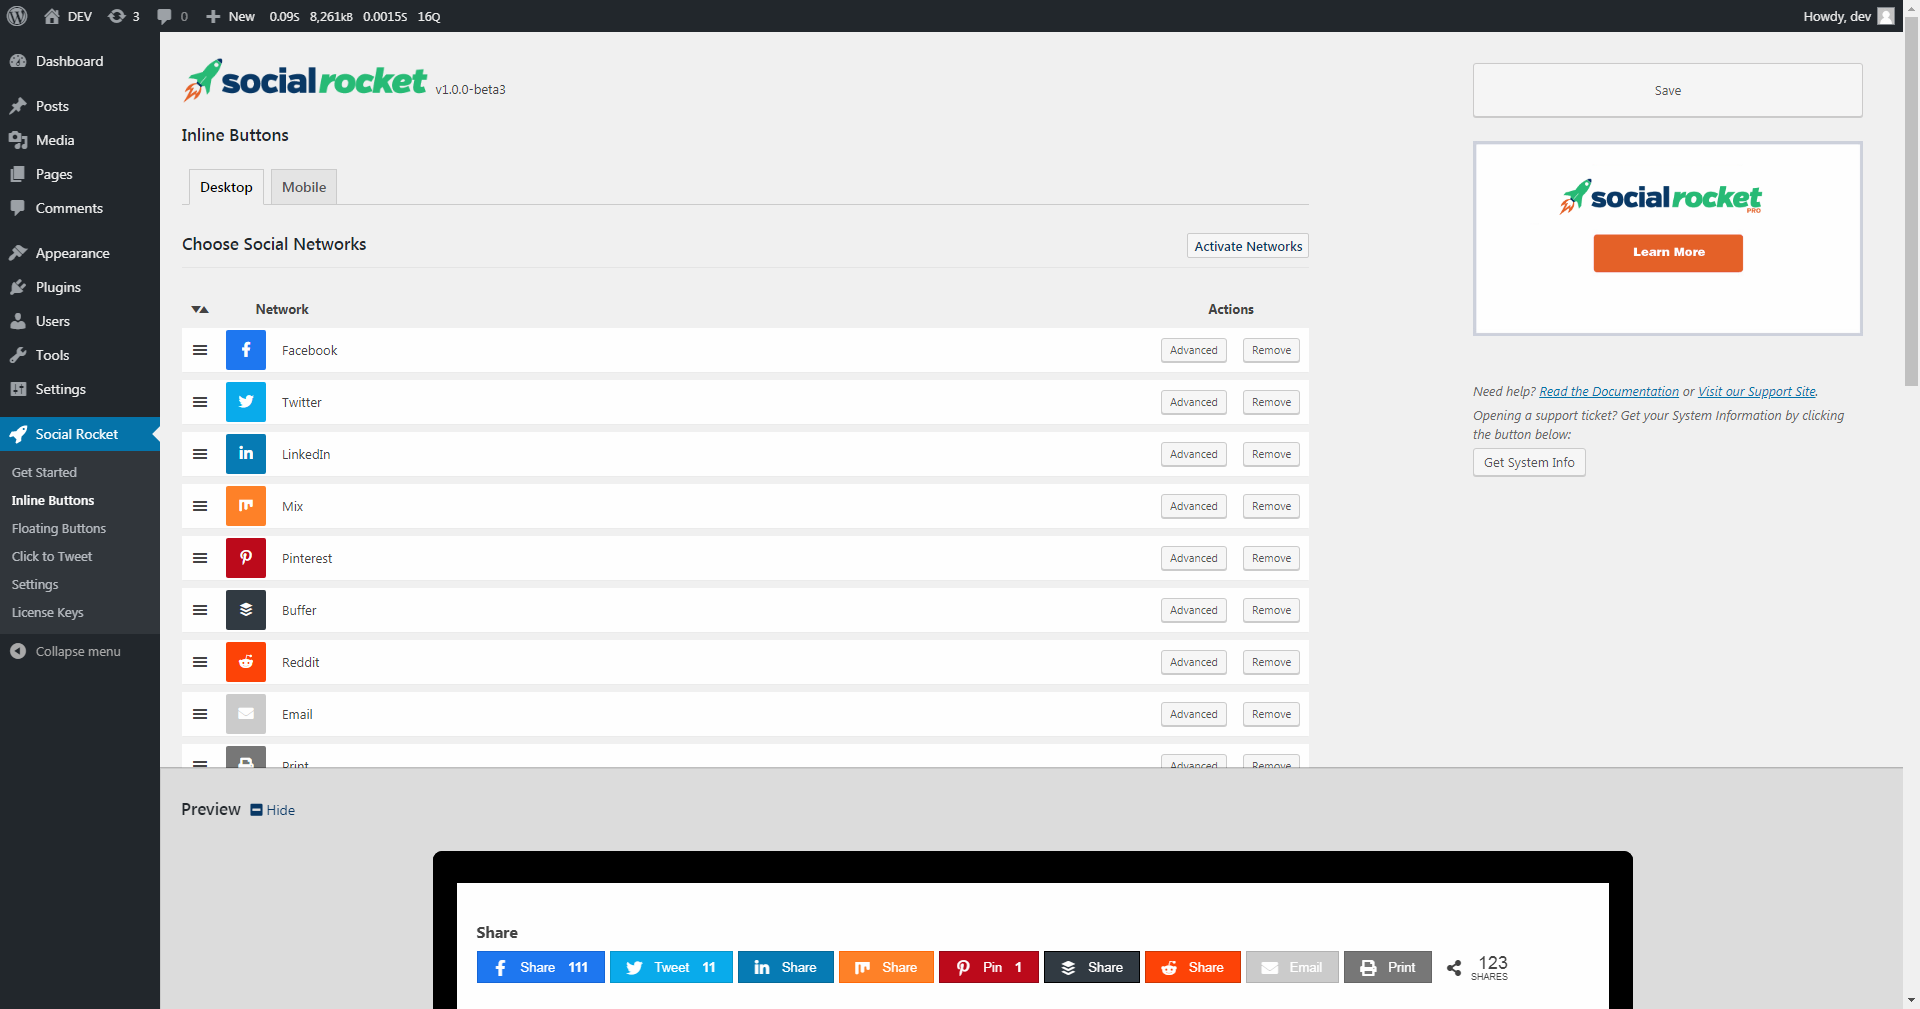Collapse the admin sidebar menu
Viewport: 1920px width, 1009px height.
(66, 651)
